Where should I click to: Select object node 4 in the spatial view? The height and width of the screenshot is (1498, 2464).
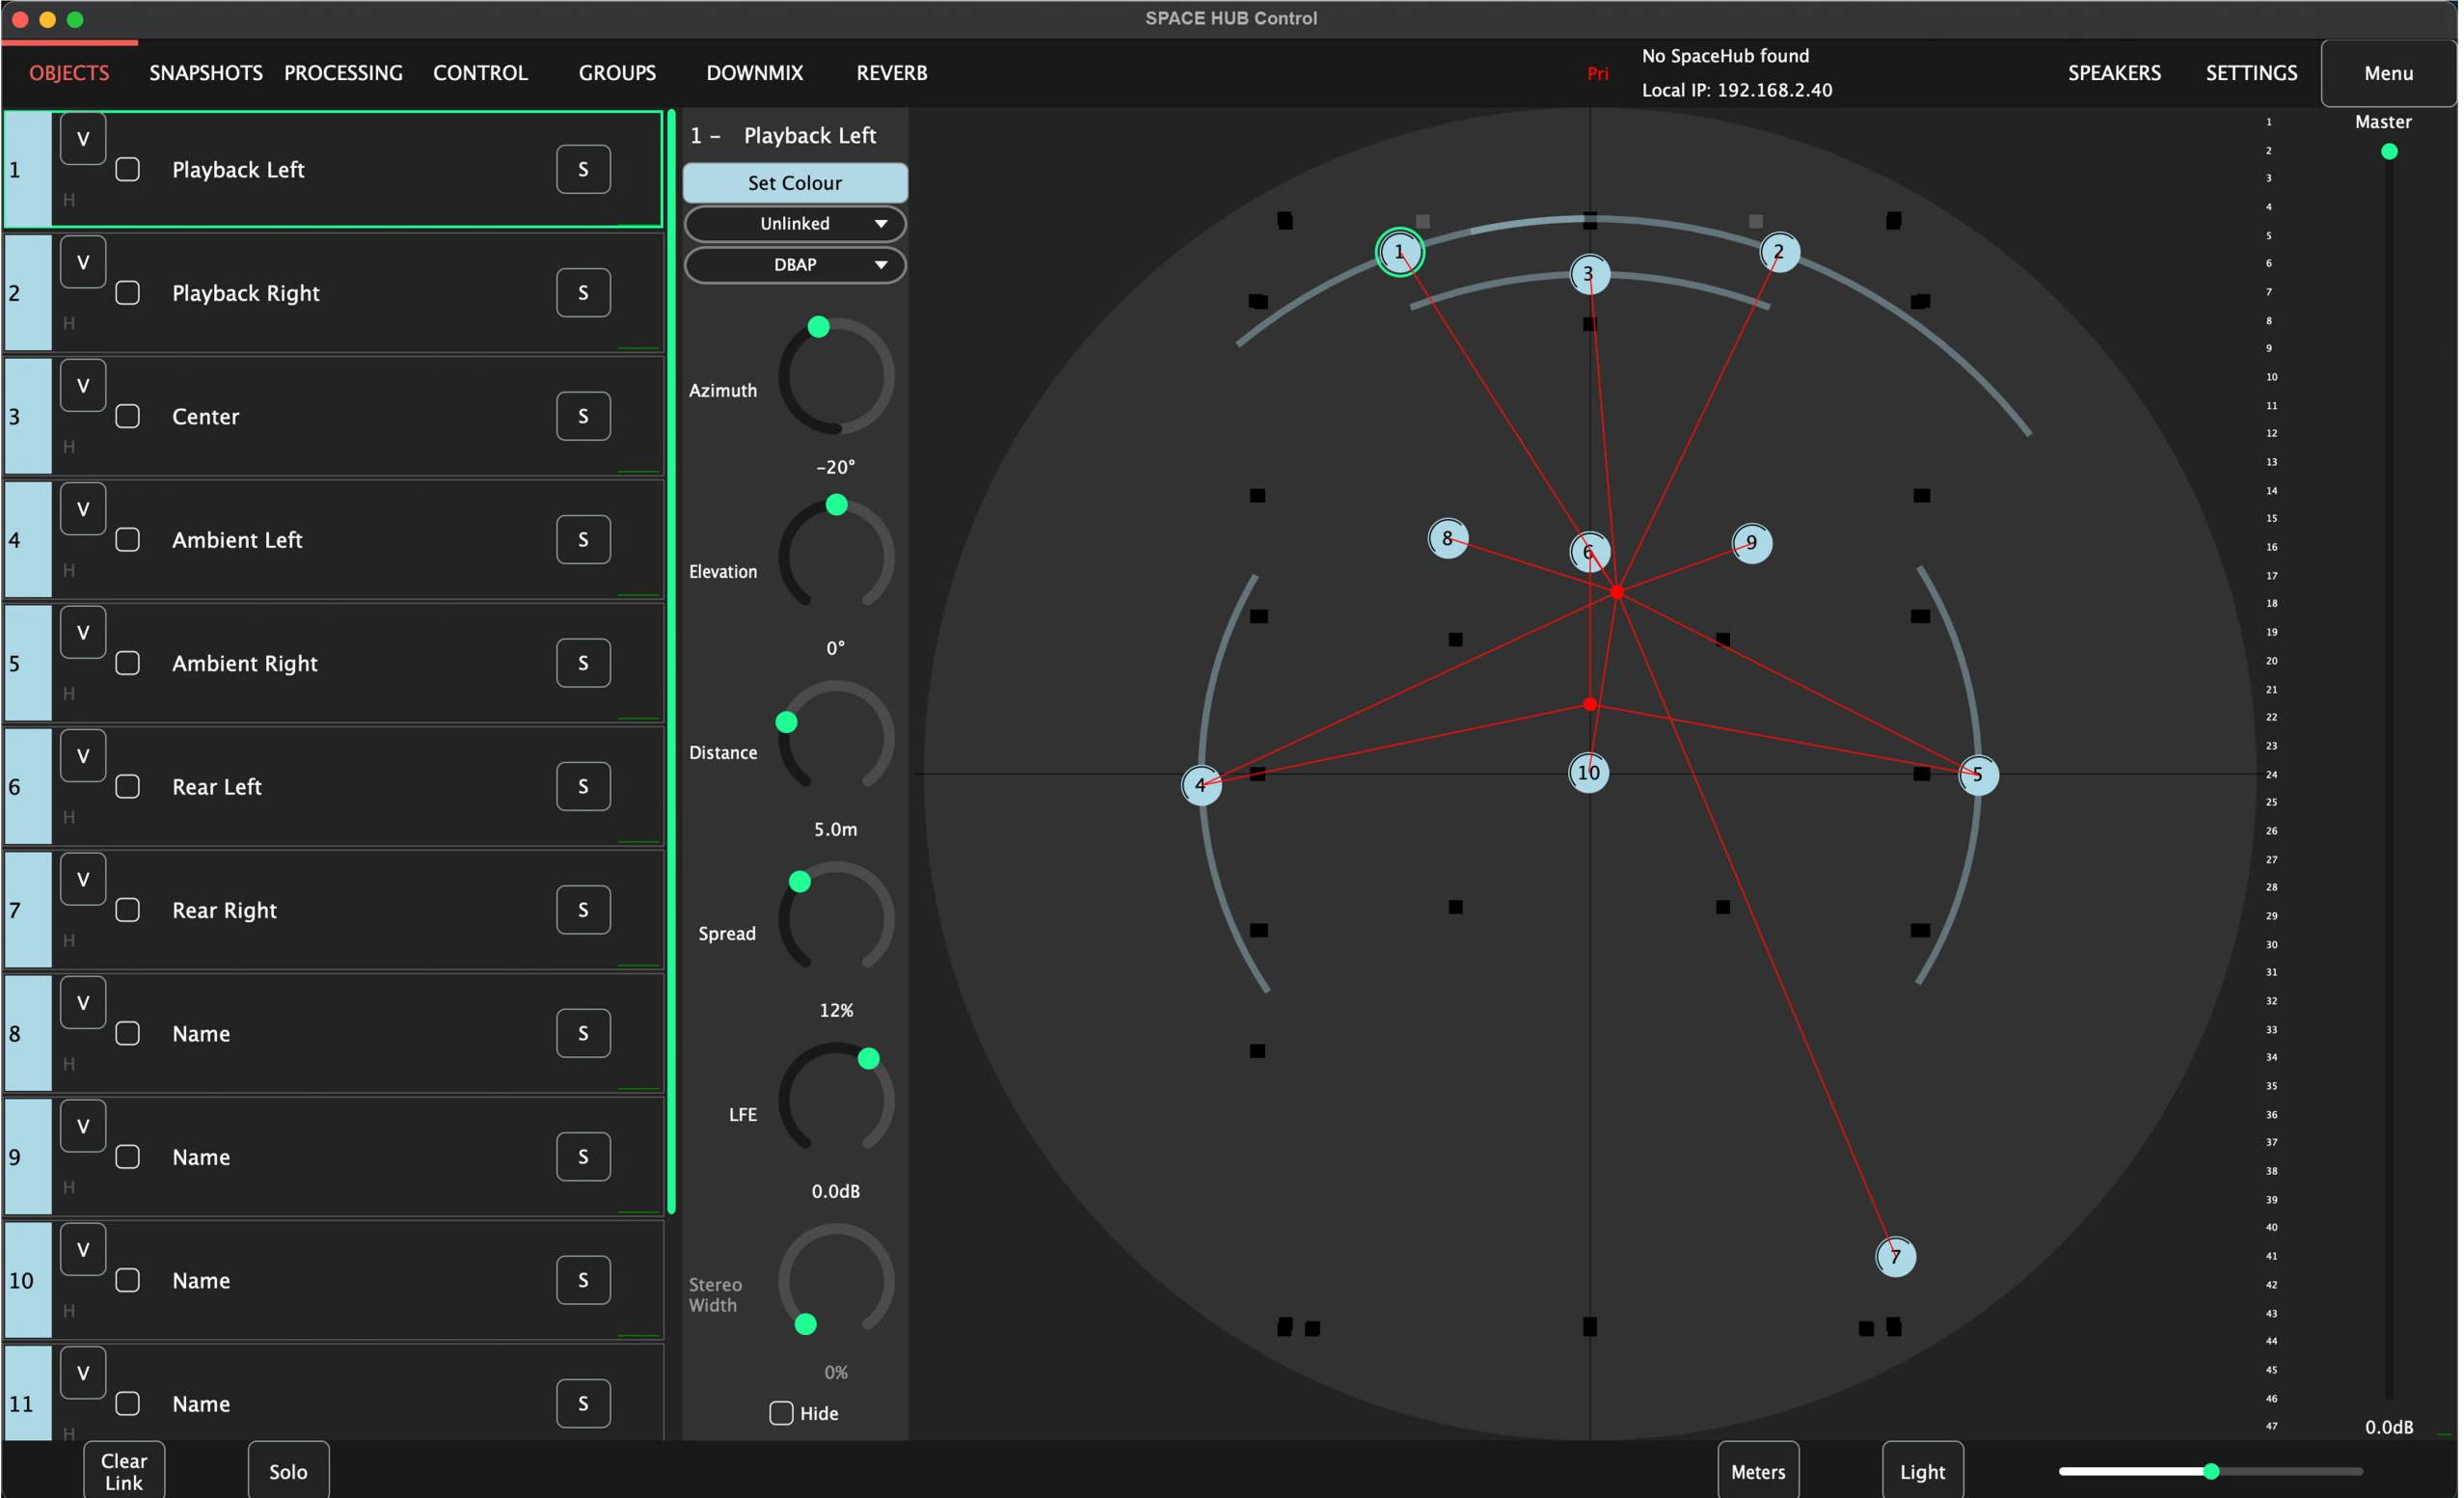[1201, 785]
